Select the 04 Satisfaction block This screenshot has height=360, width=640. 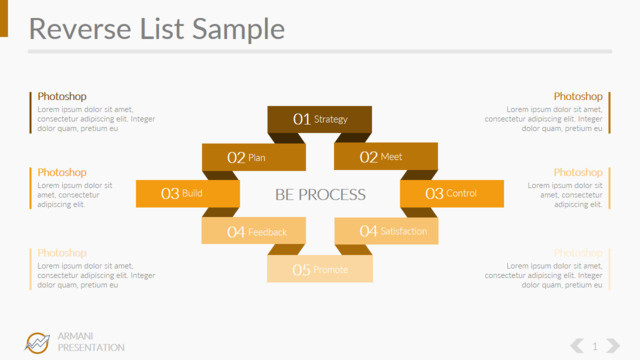click(x=386, y=231)
